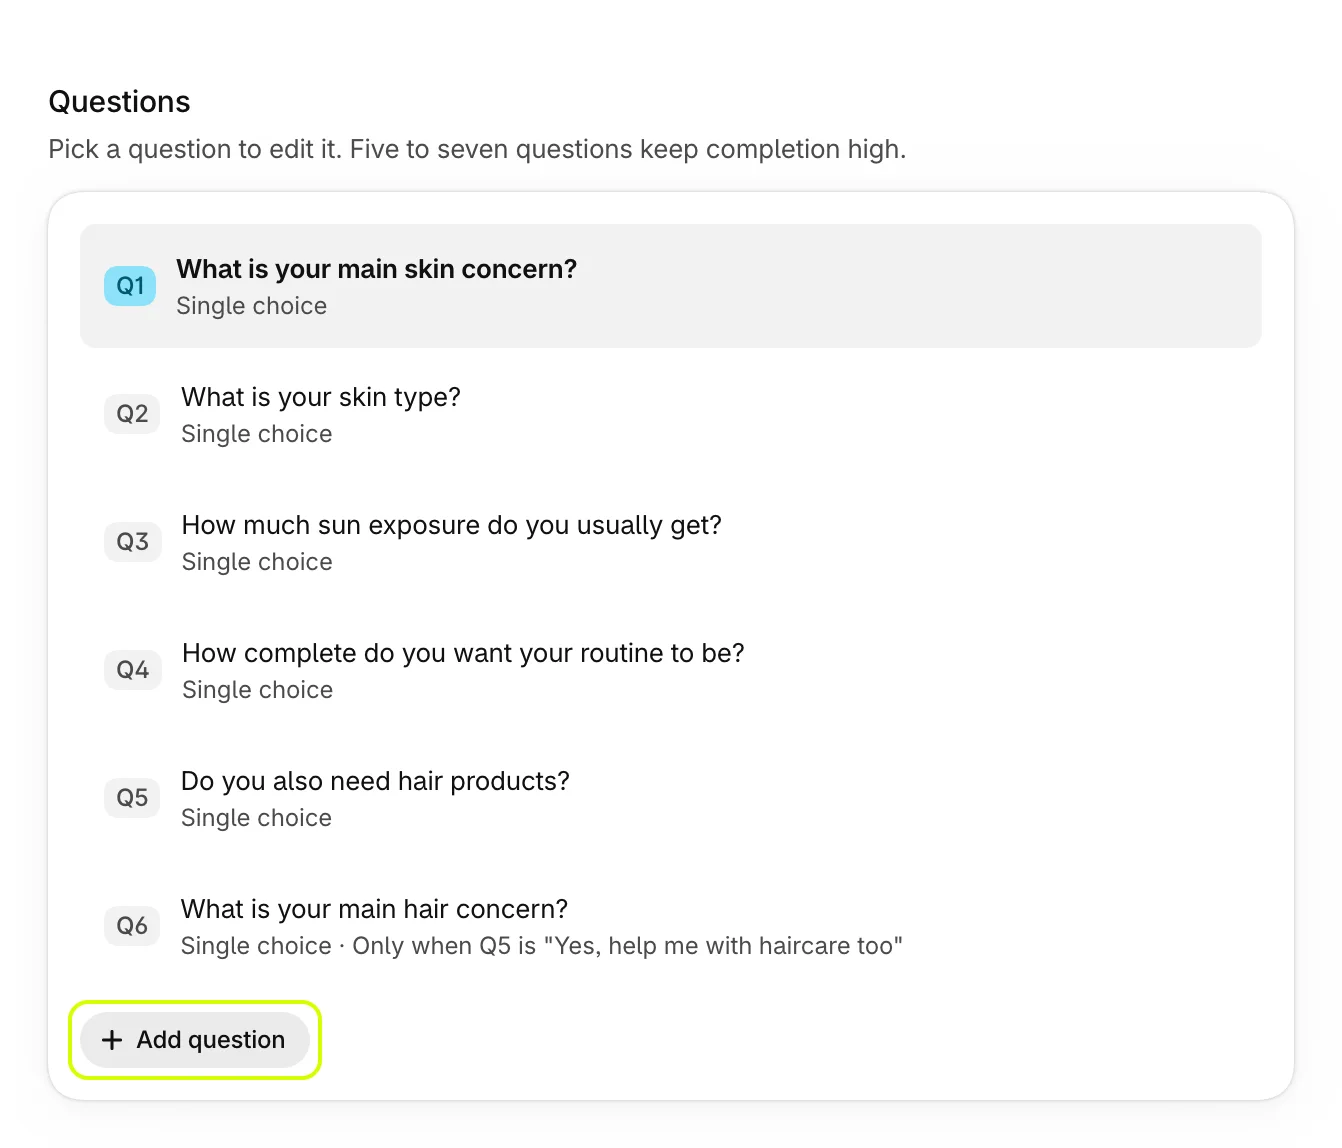Click "Single choice" label under Q1 question
Screen dimensions: 1342x1148
(251, 306)
